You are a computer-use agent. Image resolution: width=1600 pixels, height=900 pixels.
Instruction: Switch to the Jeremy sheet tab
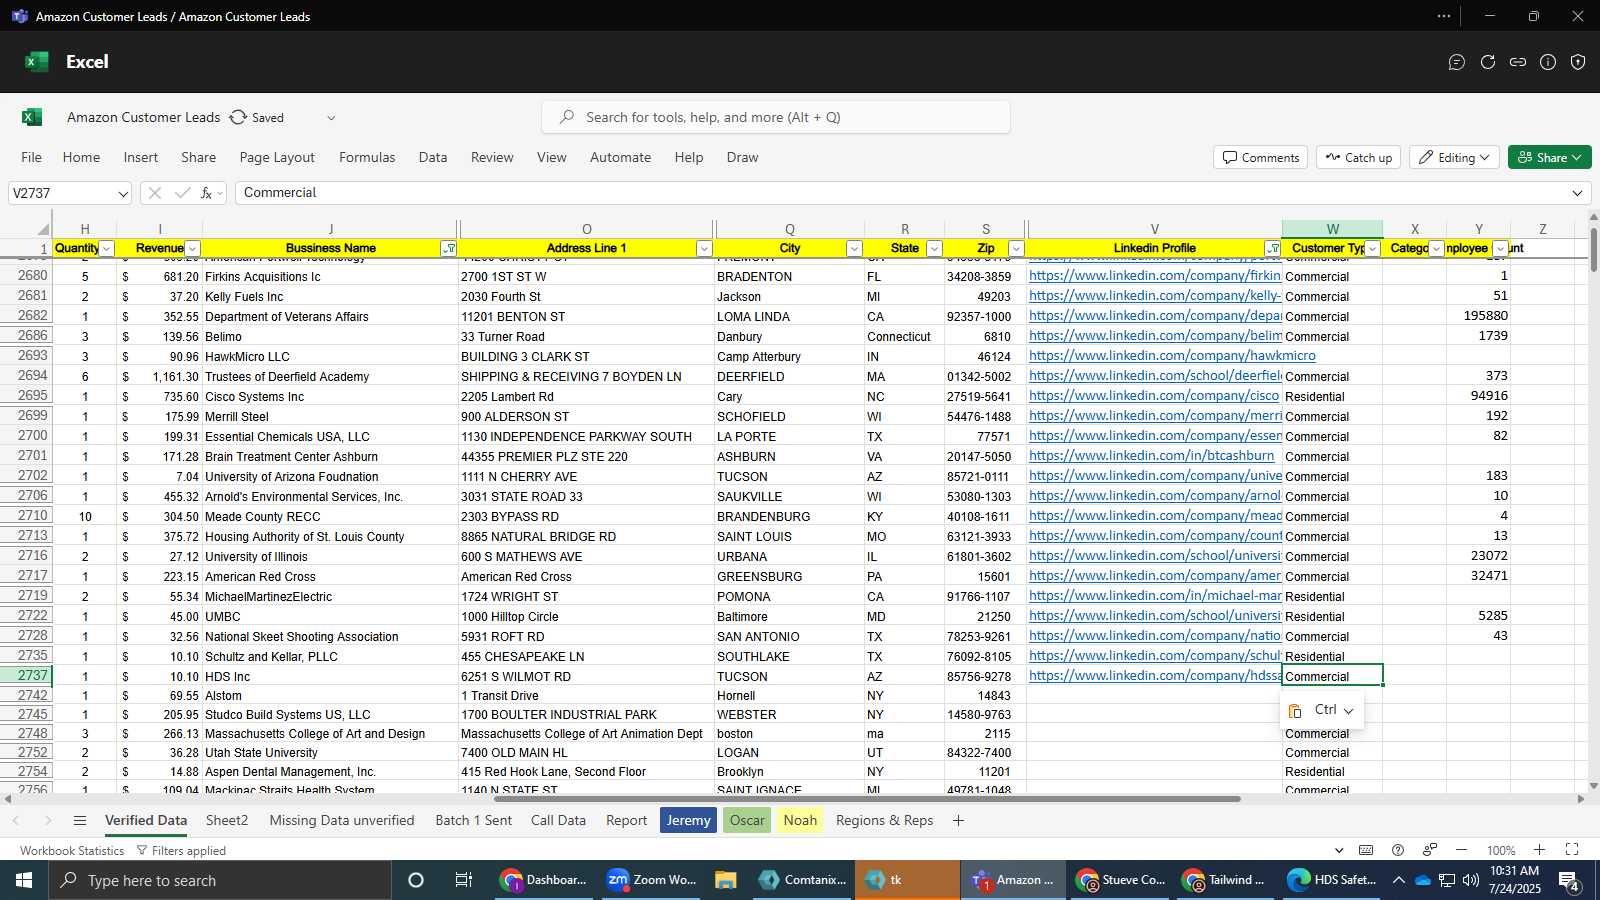pyautogui.click(x=688, y=820)
